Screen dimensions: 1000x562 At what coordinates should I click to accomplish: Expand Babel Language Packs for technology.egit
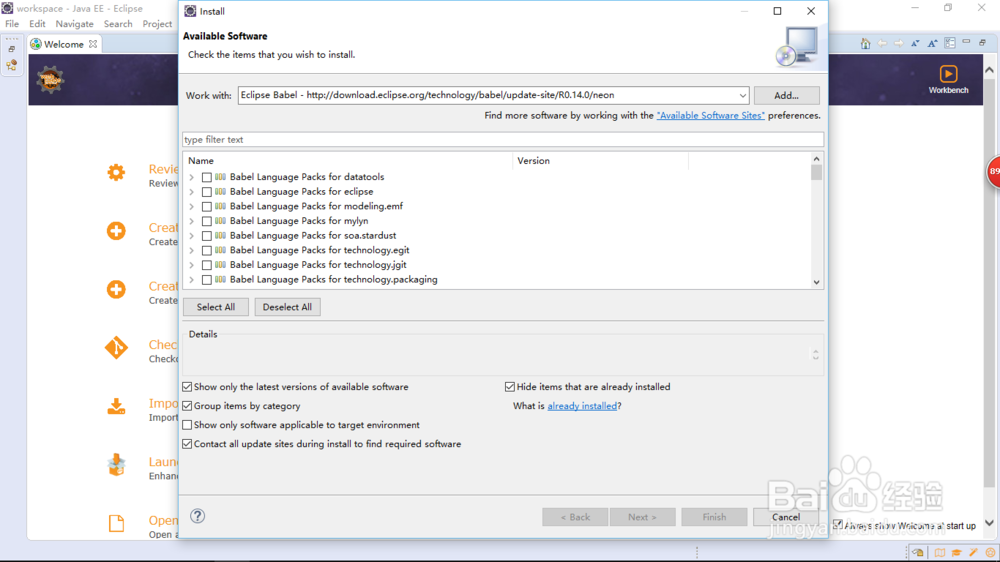click(x=191, y=251)
